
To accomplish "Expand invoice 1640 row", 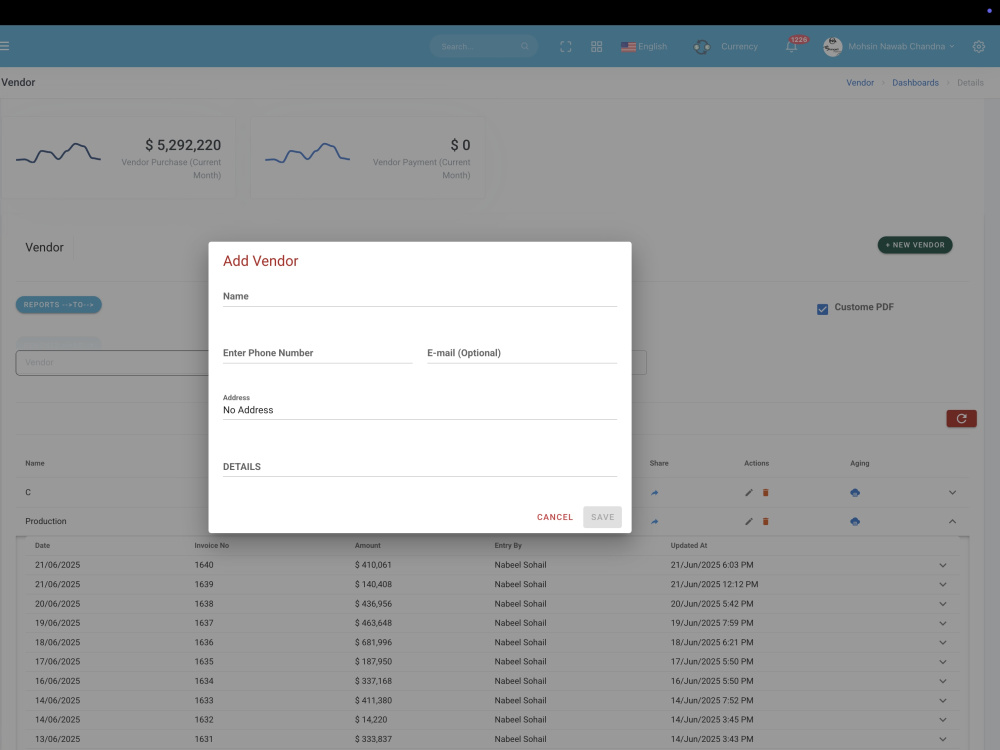I will point(943,565).
